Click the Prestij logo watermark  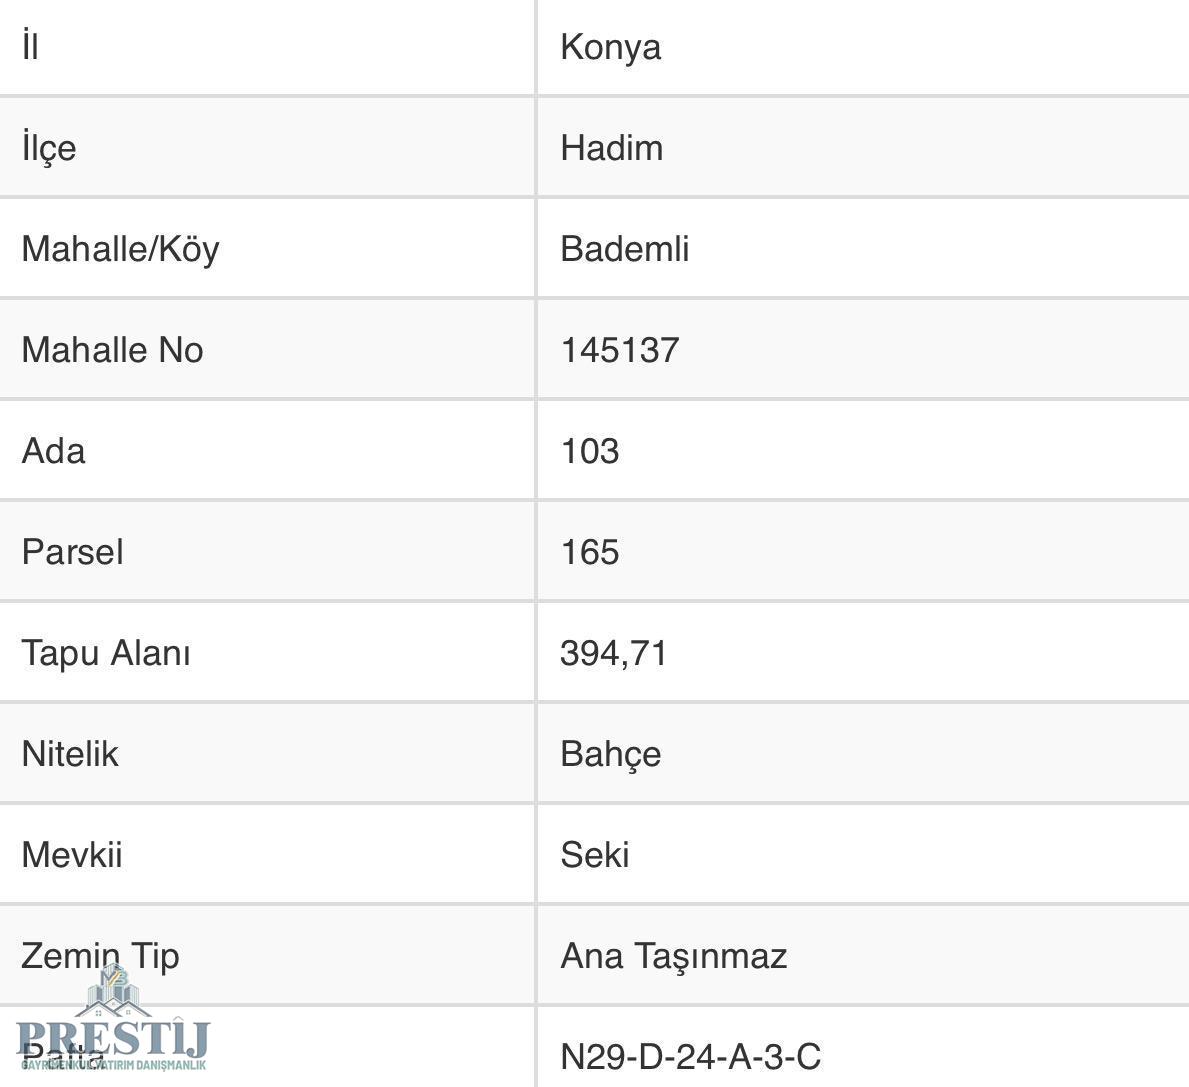coord(111,1022)
